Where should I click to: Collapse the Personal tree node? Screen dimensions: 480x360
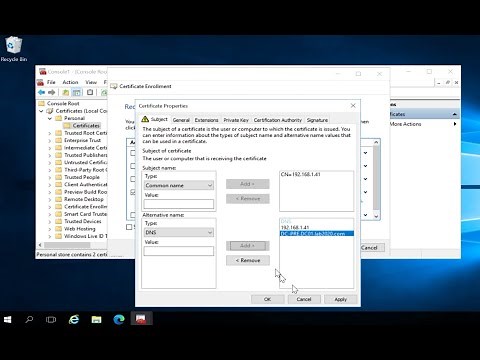point(50,118)
